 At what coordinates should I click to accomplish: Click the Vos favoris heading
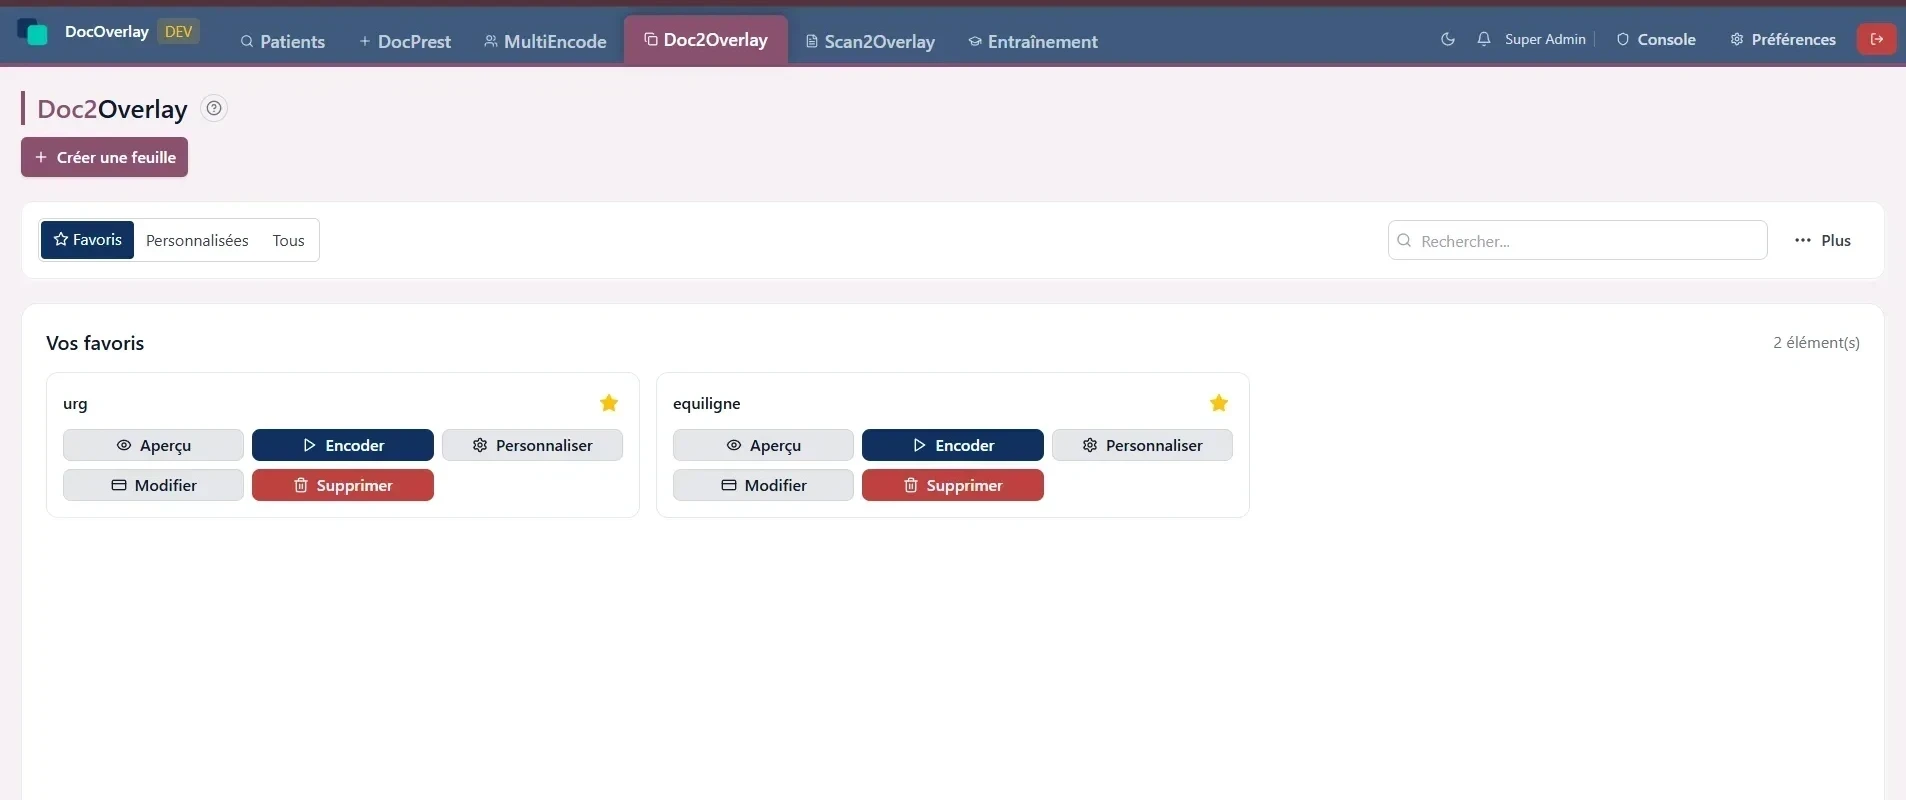click(x=95, y=343)
